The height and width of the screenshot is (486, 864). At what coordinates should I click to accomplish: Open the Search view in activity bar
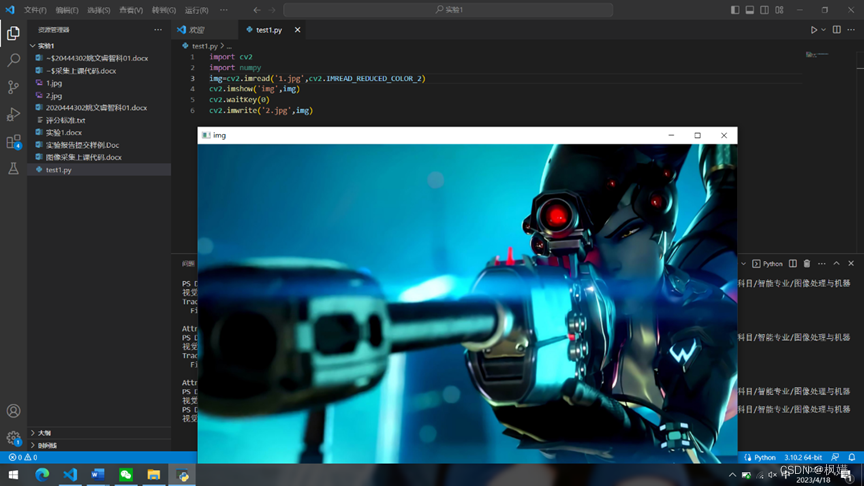(13, 60)
